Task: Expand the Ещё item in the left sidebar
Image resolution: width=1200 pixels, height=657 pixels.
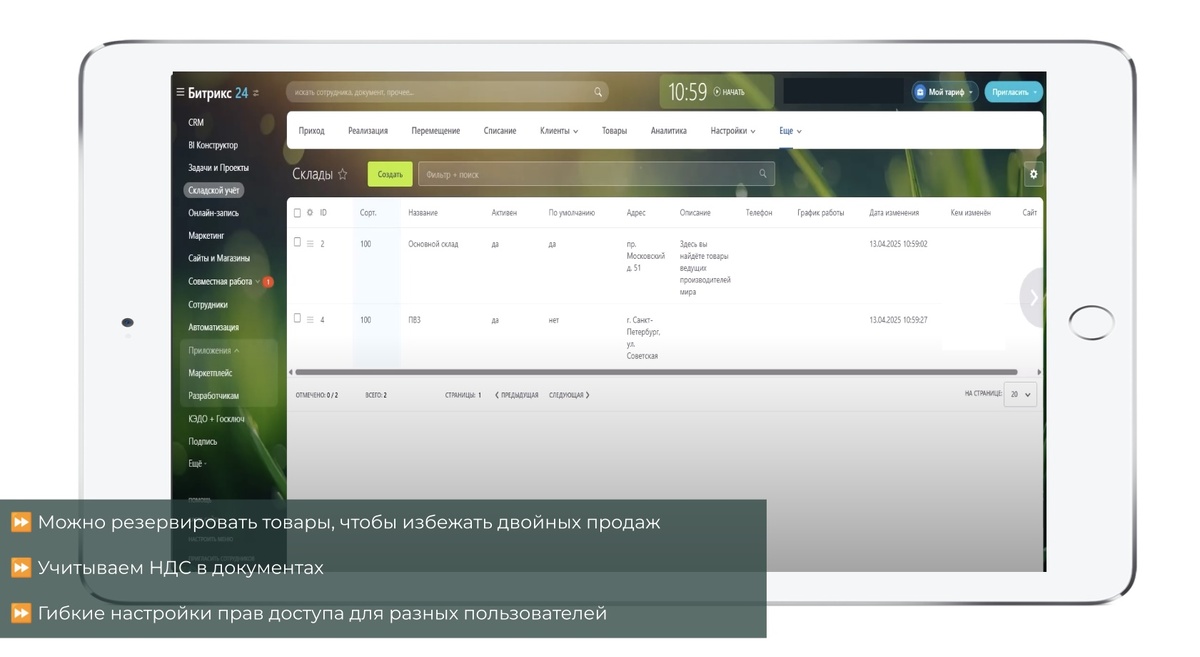Action: [197, 464]
